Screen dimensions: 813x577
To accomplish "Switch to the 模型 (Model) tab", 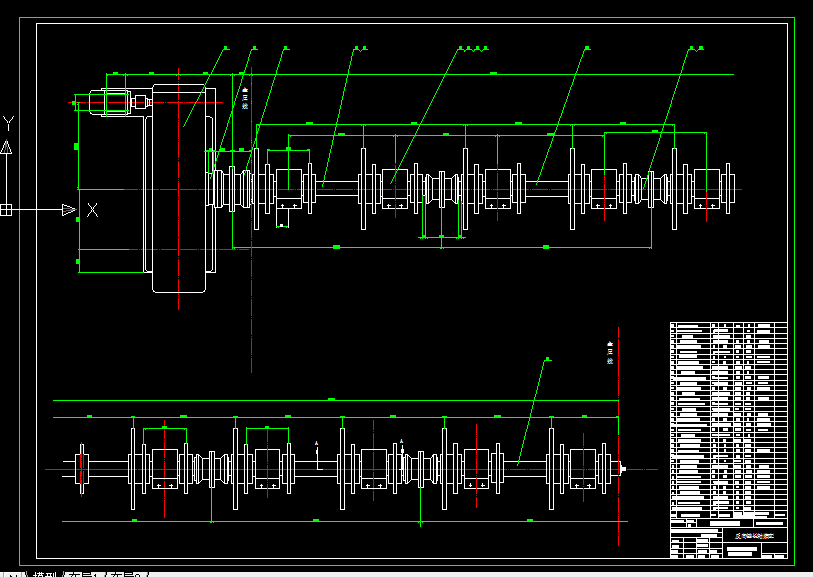I will [45, 574].
